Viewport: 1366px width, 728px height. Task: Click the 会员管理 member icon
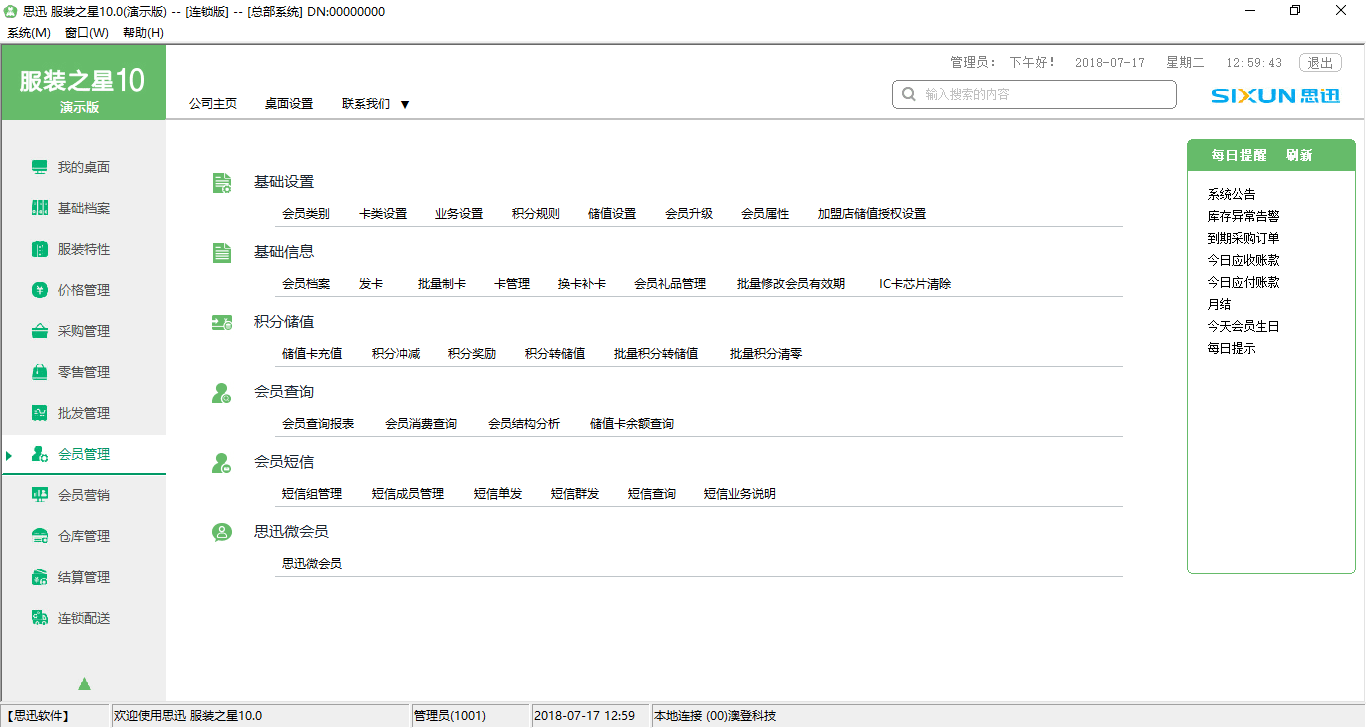[39, 454]
